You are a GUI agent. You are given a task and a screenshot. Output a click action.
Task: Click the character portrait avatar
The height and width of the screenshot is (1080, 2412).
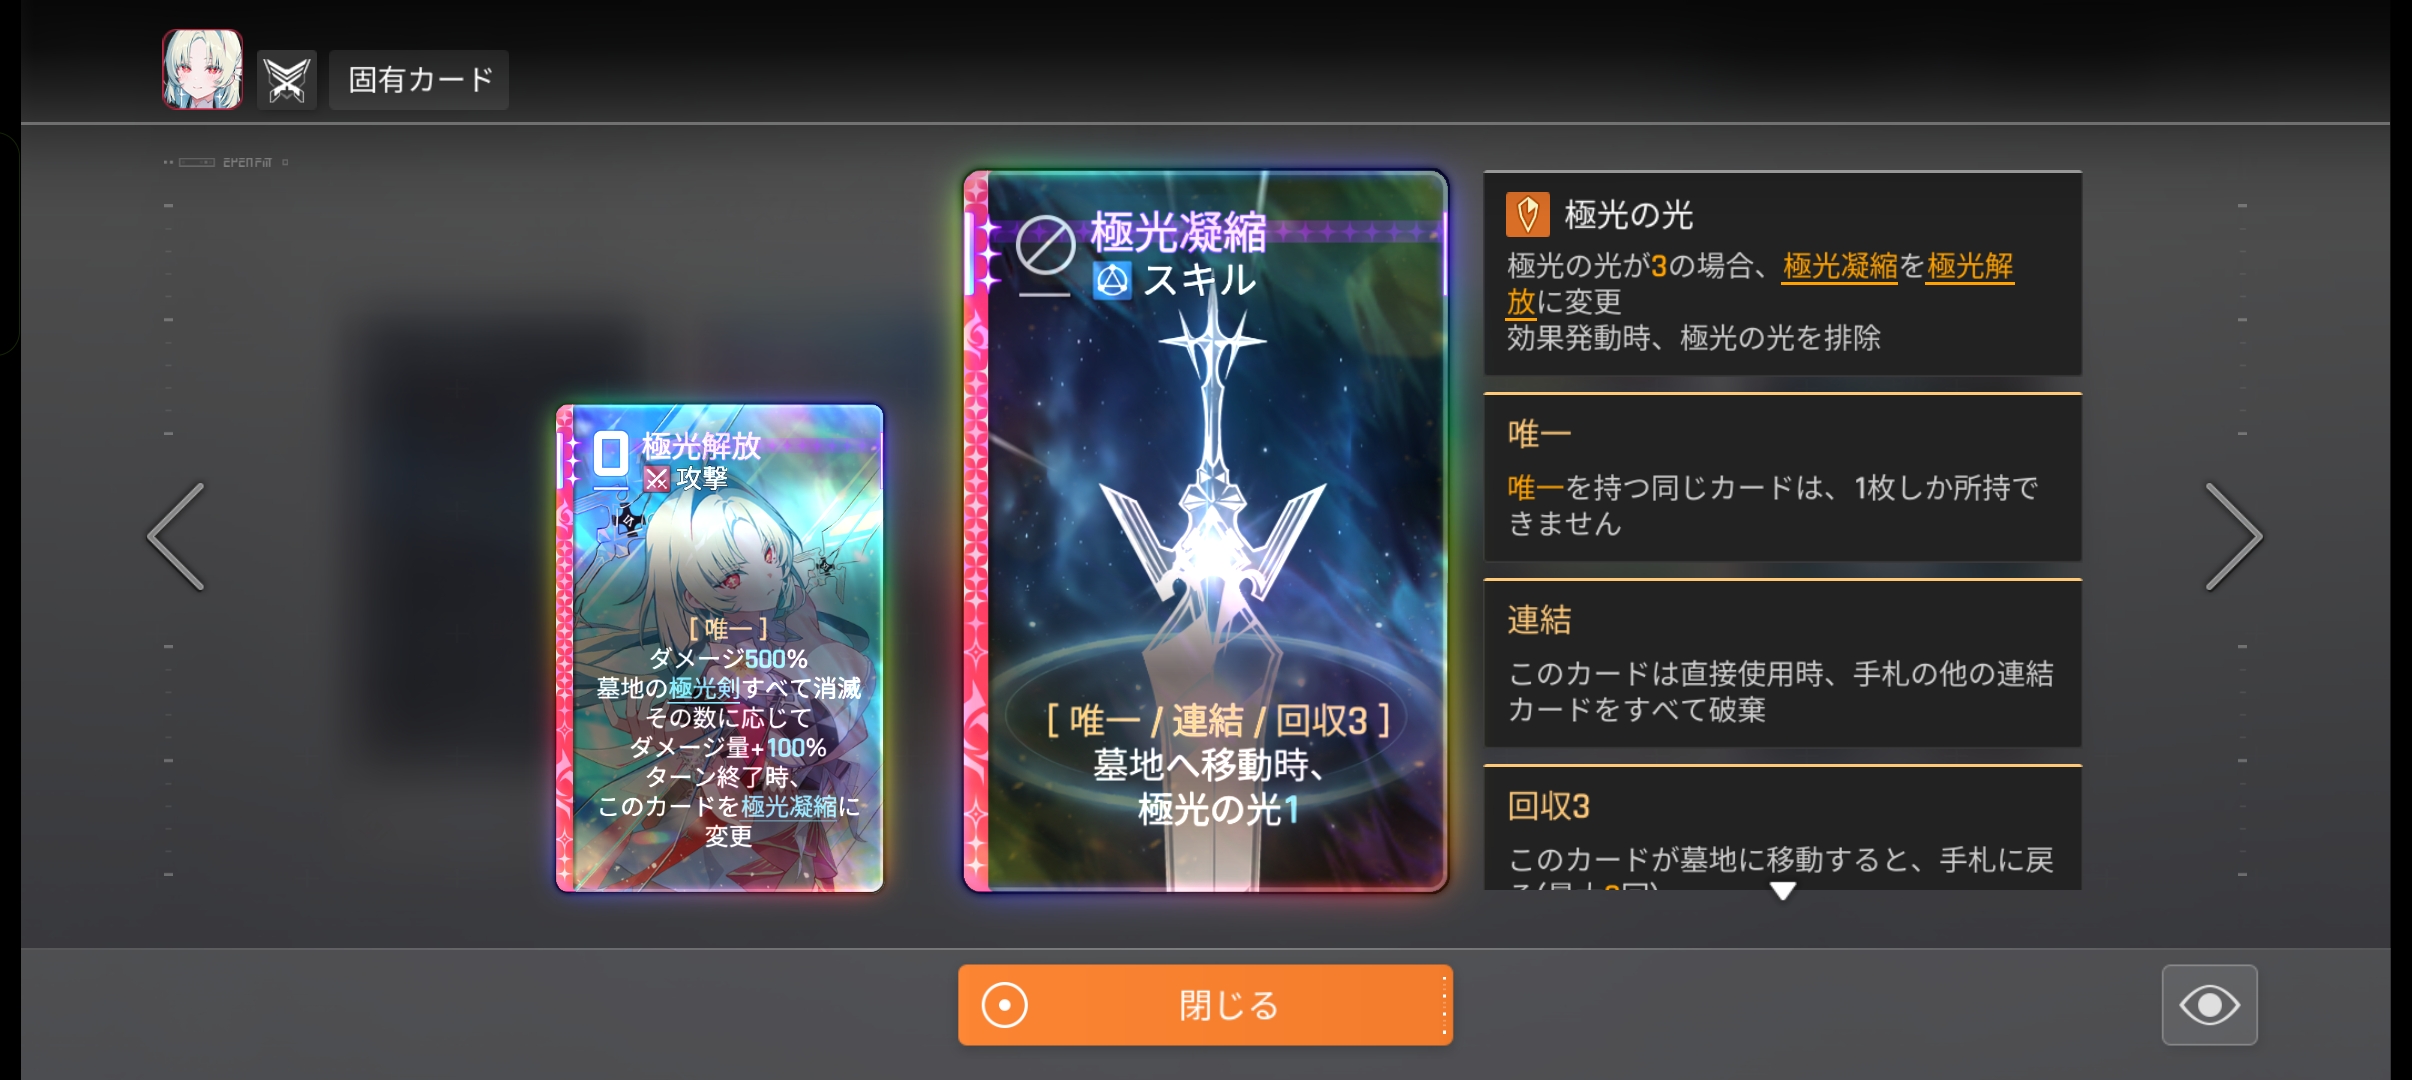click(203, 69)
